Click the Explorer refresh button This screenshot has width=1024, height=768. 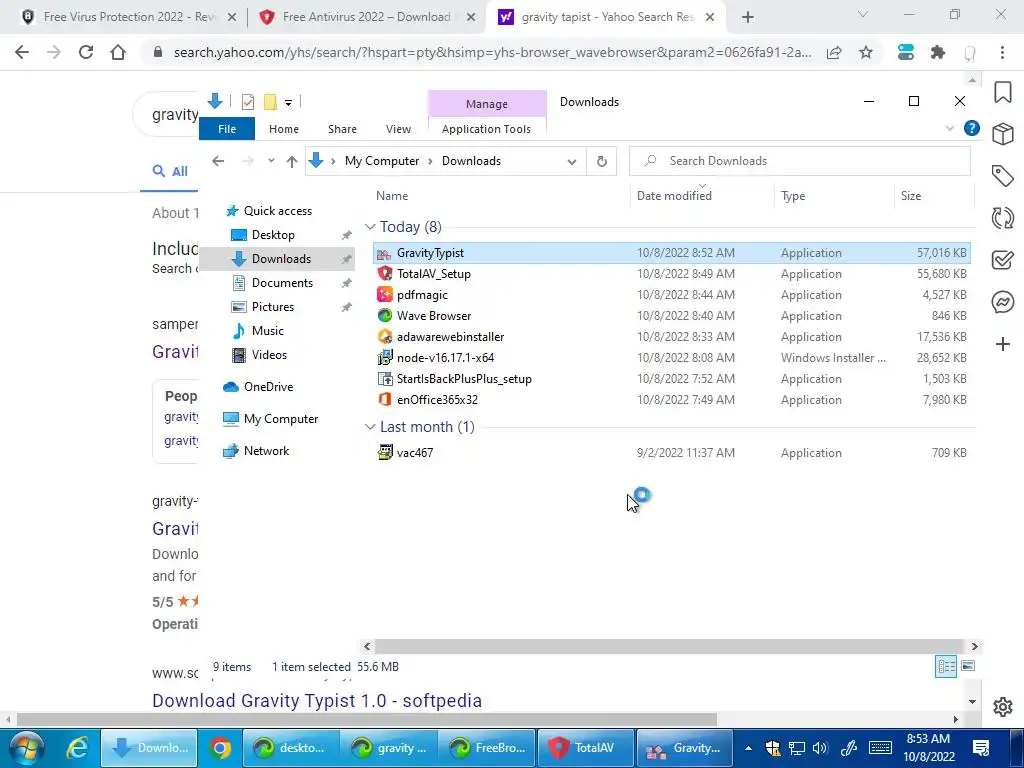[601, 161]
